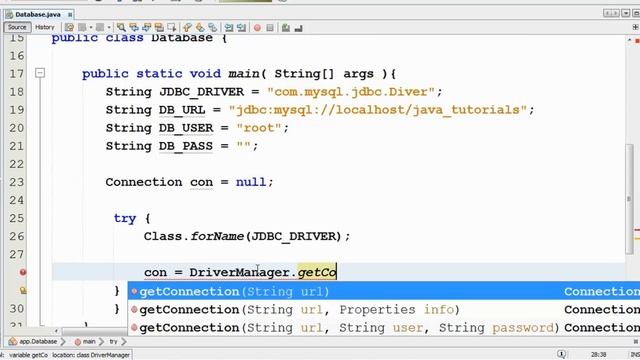640x360 pixels.
Task: Maximize the editor window button
Action: (636, 13)
